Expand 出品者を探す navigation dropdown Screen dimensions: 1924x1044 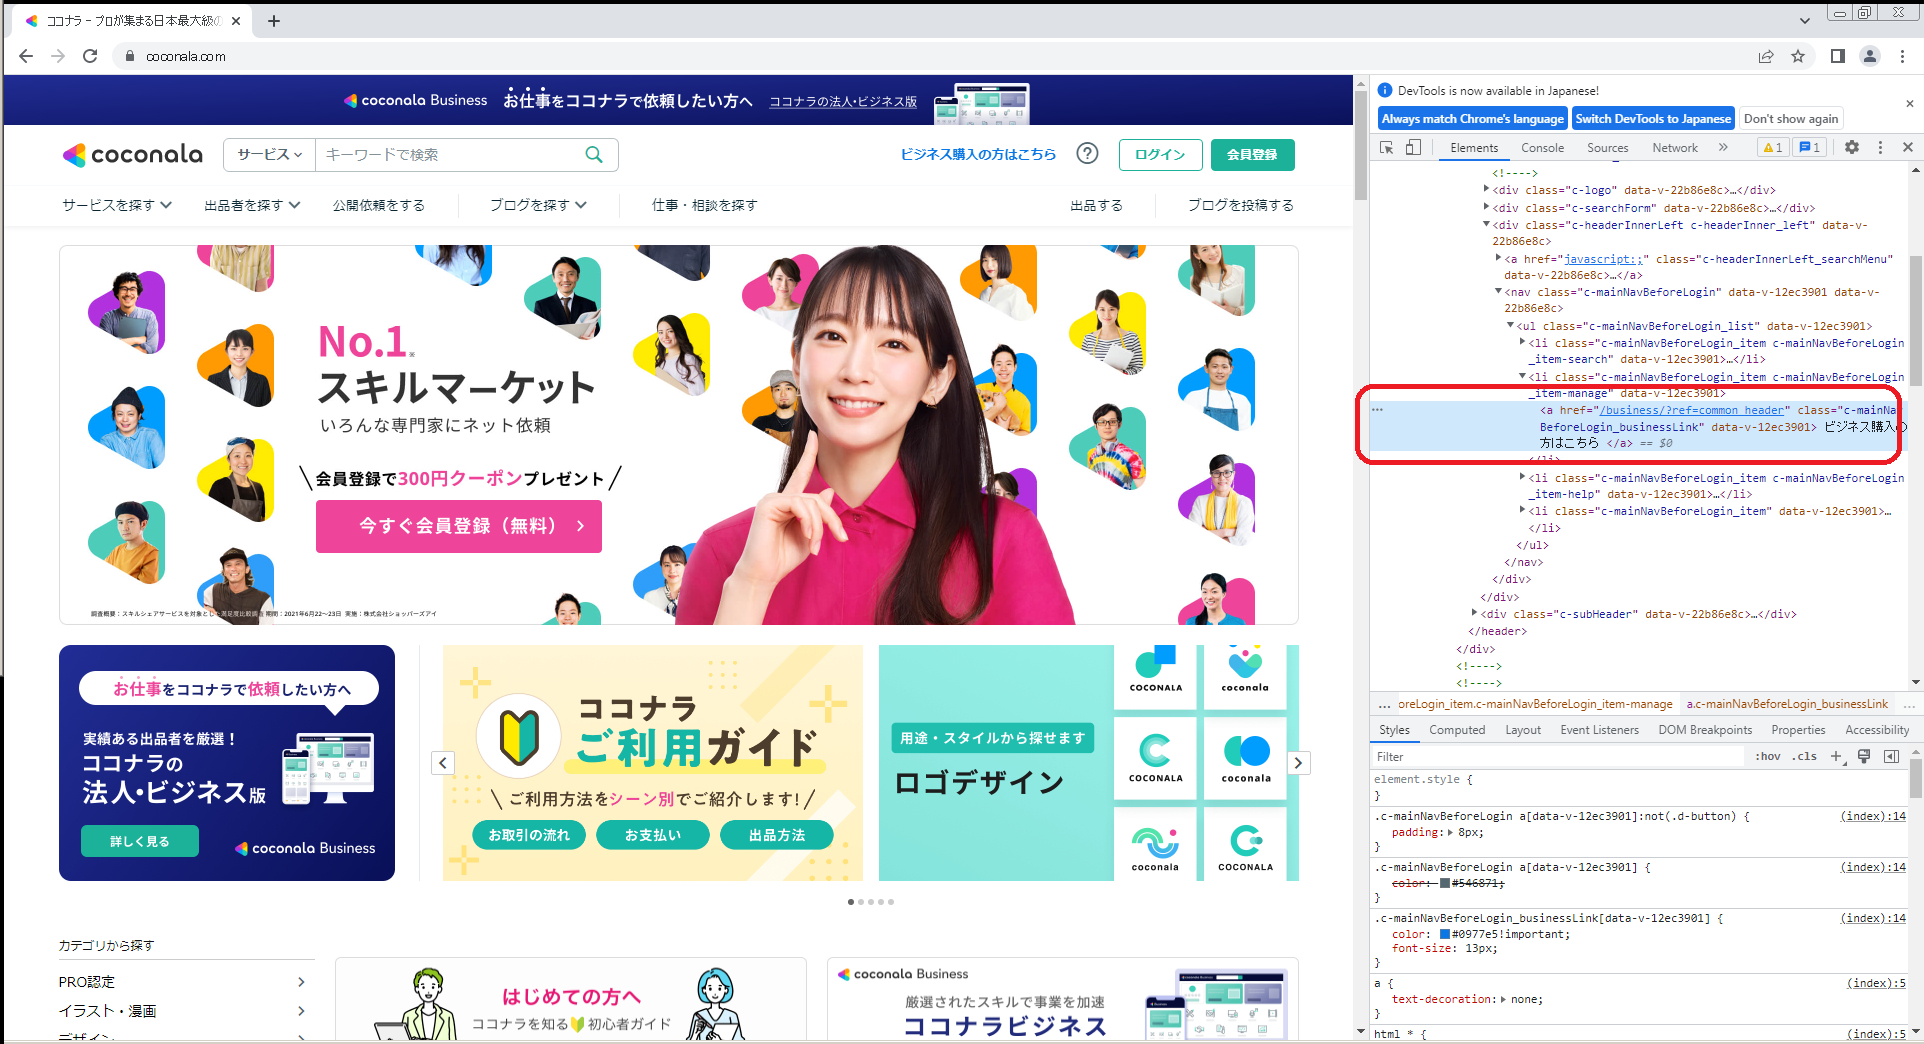[x=252, y=205]
